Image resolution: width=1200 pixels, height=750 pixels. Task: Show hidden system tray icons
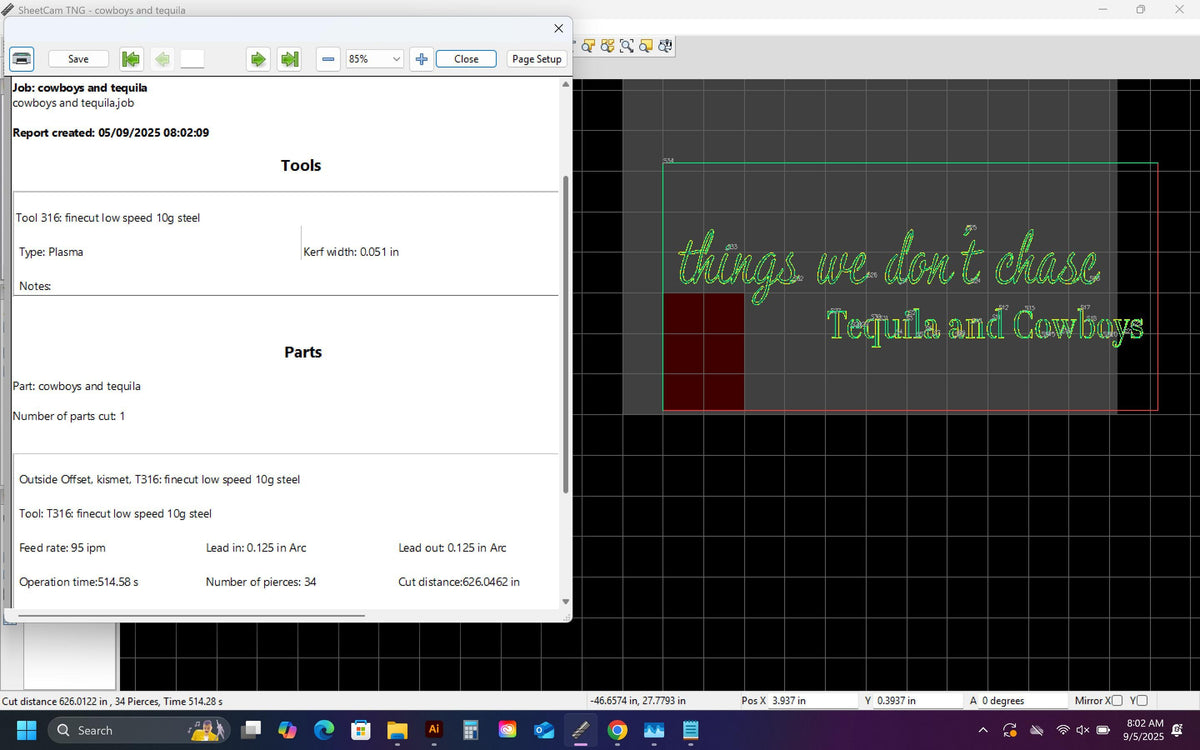tap(982, 730)
